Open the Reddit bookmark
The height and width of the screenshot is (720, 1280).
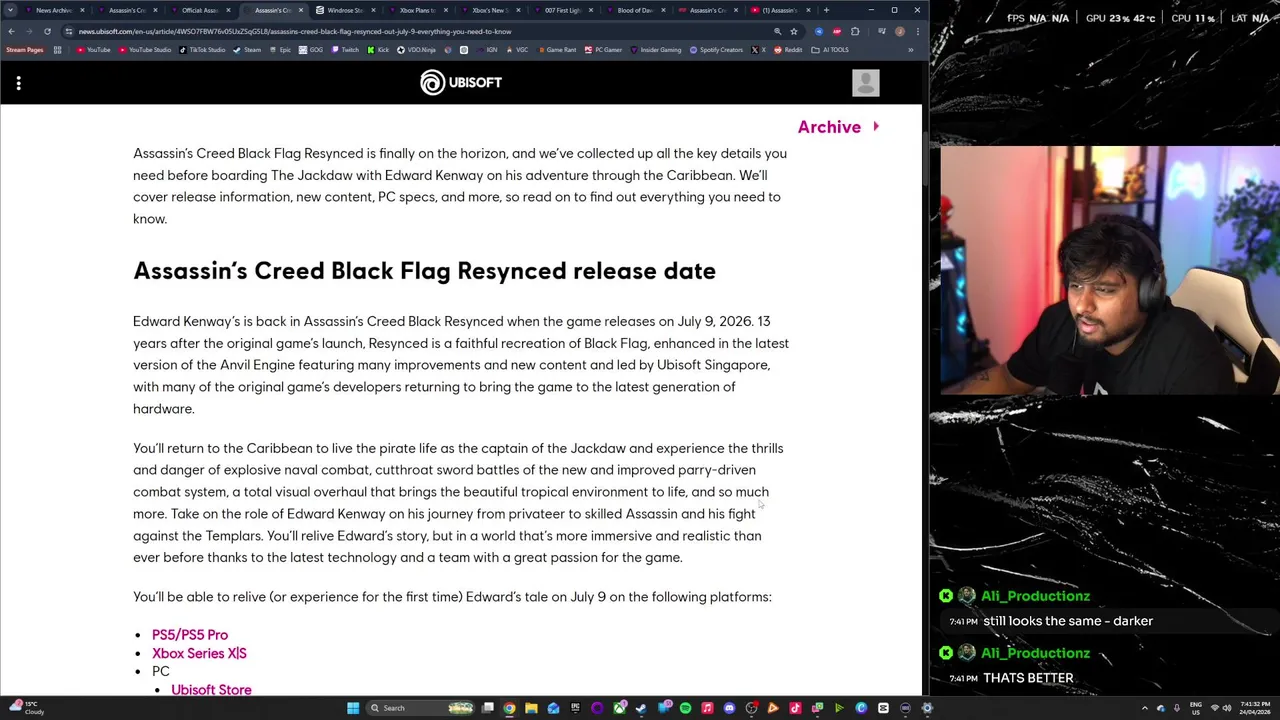point(788,50)
